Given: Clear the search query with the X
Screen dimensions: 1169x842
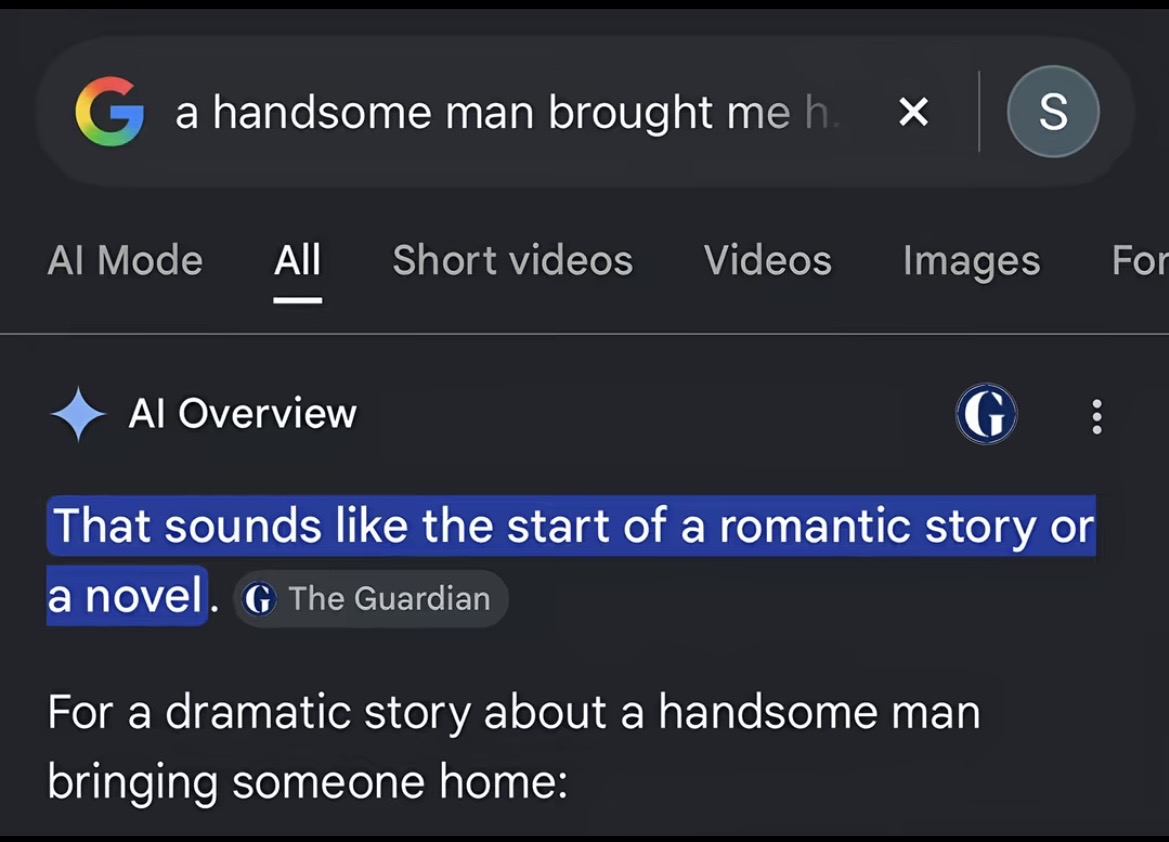Looking at the screenshot, I should [913, 112].
